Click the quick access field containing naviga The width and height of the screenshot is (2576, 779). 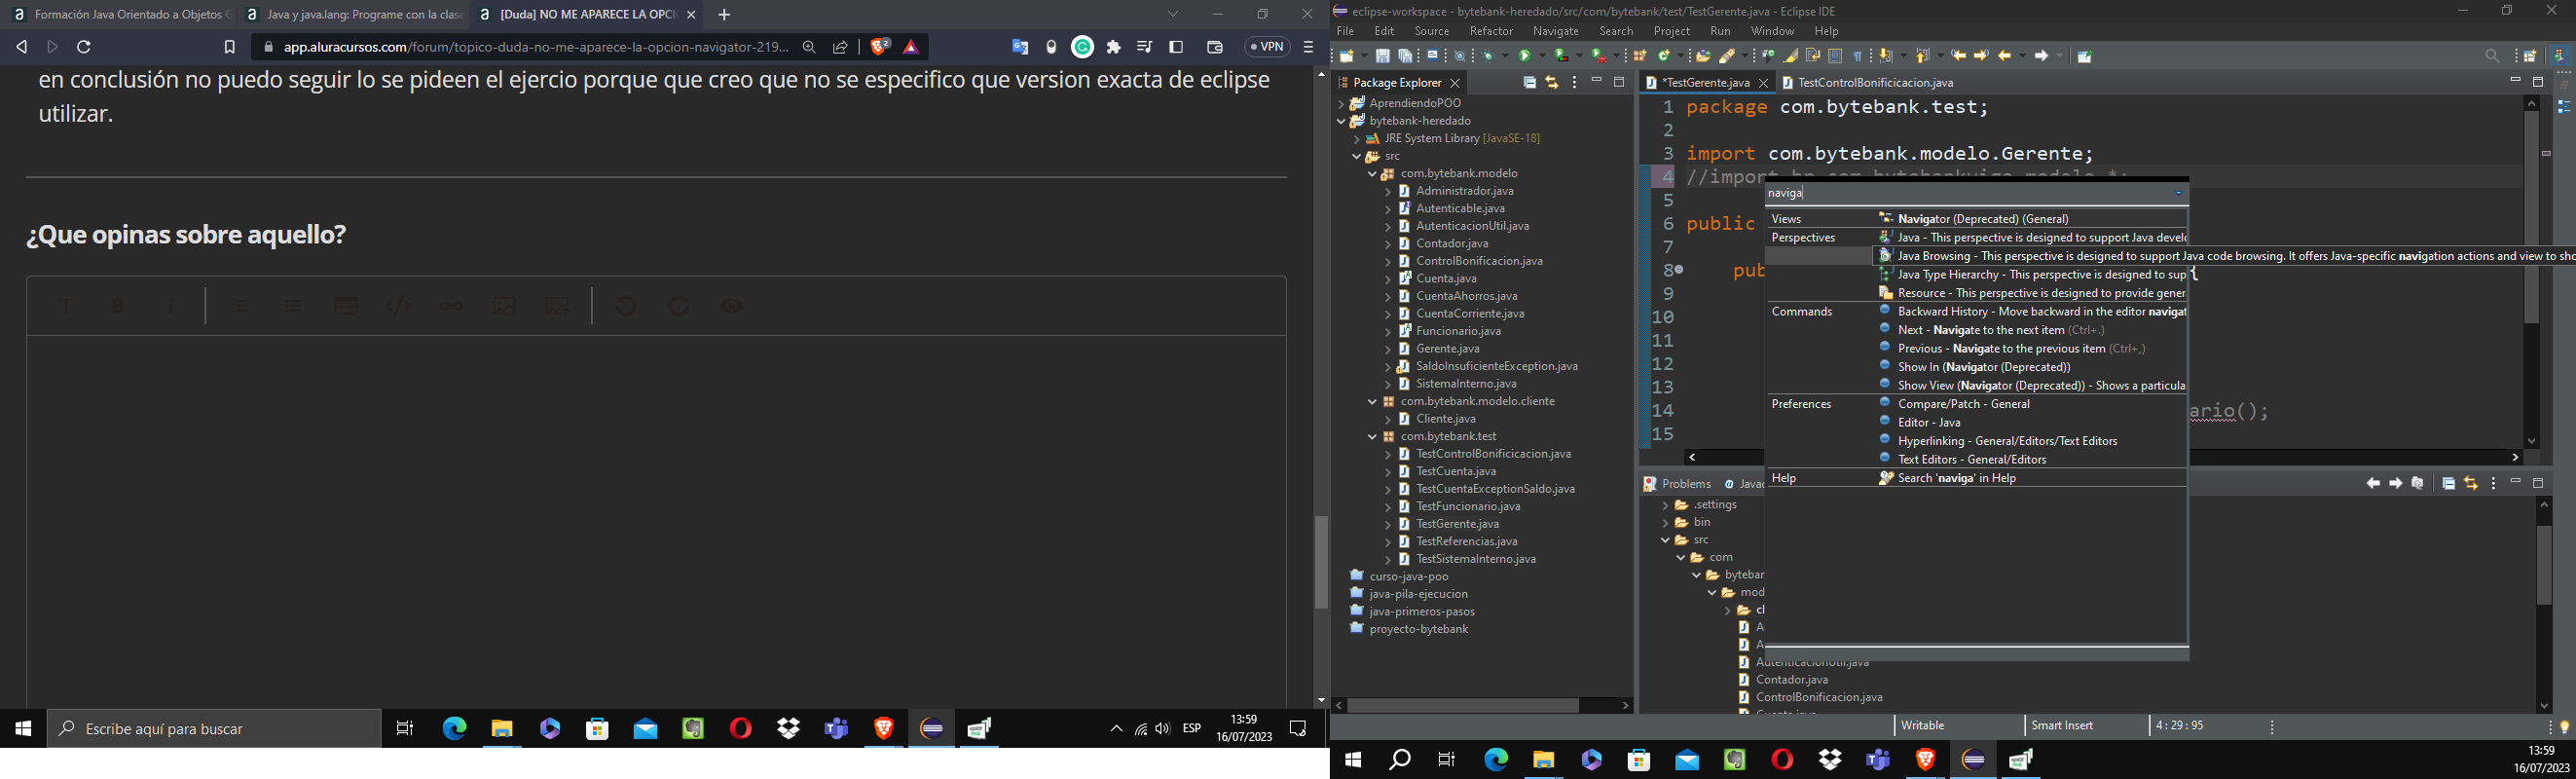(1976, 193)
